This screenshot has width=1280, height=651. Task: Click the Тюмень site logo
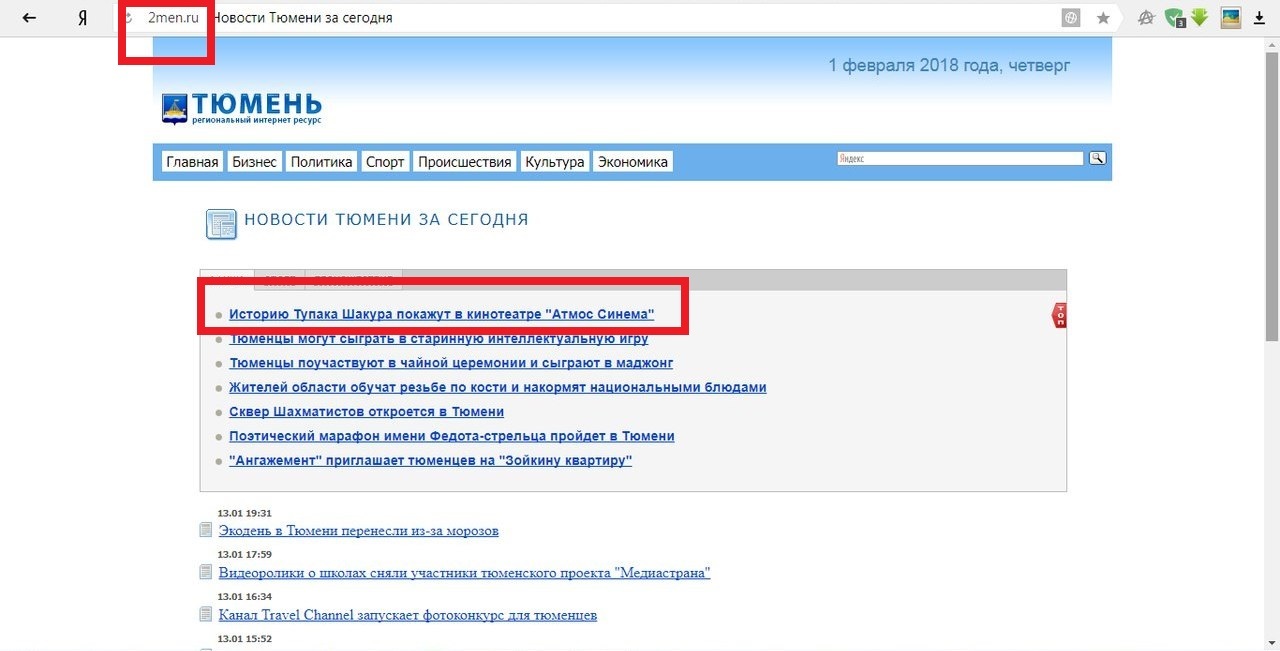[x=242, y=108]
